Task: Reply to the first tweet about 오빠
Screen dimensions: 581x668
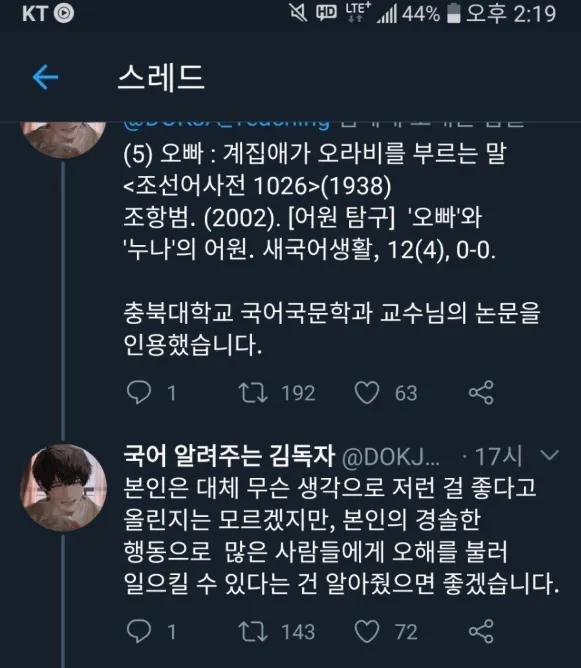Action: [x=139, y=392]
